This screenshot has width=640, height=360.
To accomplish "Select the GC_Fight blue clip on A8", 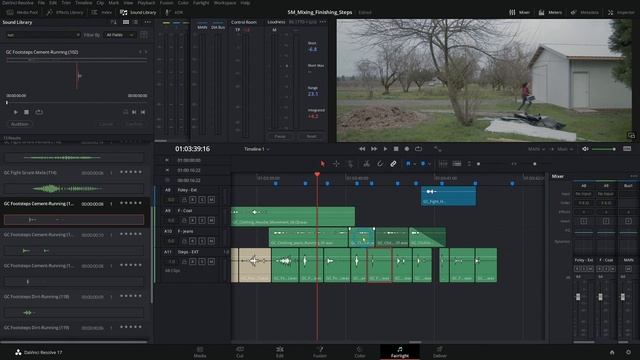I will 448,196.
